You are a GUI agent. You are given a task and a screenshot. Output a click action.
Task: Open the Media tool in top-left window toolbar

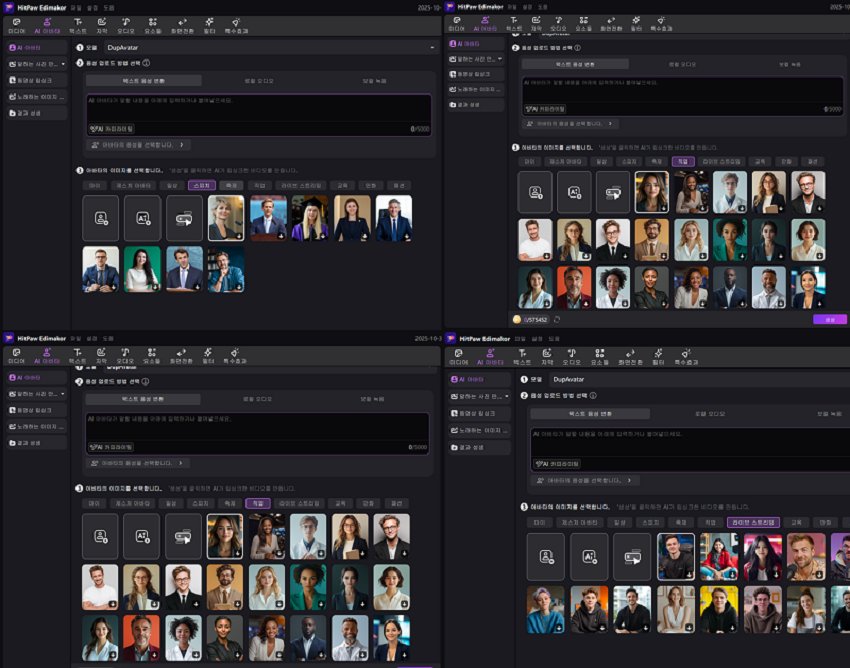pyautogui.click(x=16, y=24)
